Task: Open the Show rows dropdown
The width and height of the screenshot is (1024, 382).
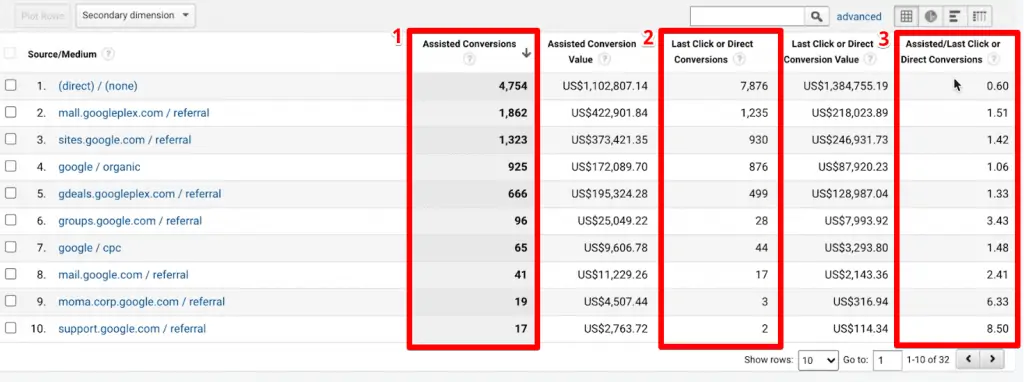Action: (818, 360)
